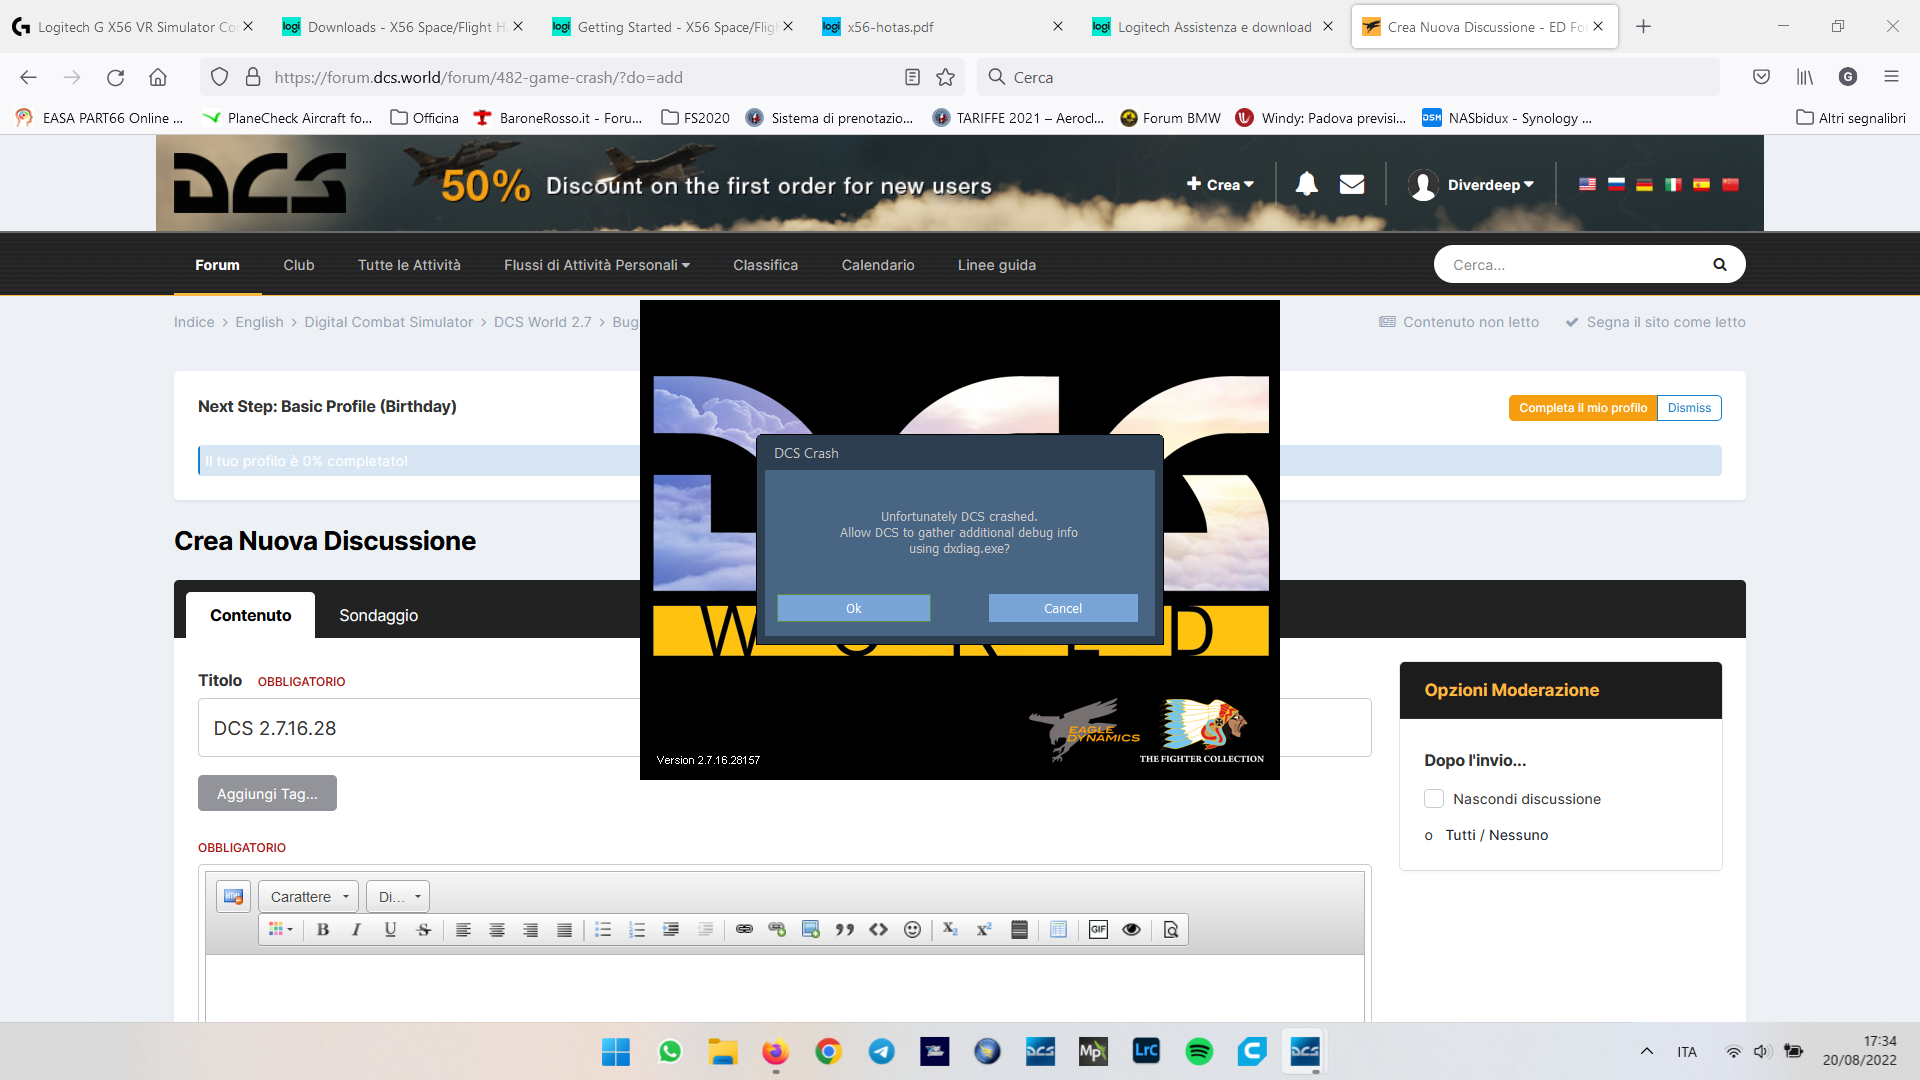Click Segna il sito come letto

pos(1655,322)
